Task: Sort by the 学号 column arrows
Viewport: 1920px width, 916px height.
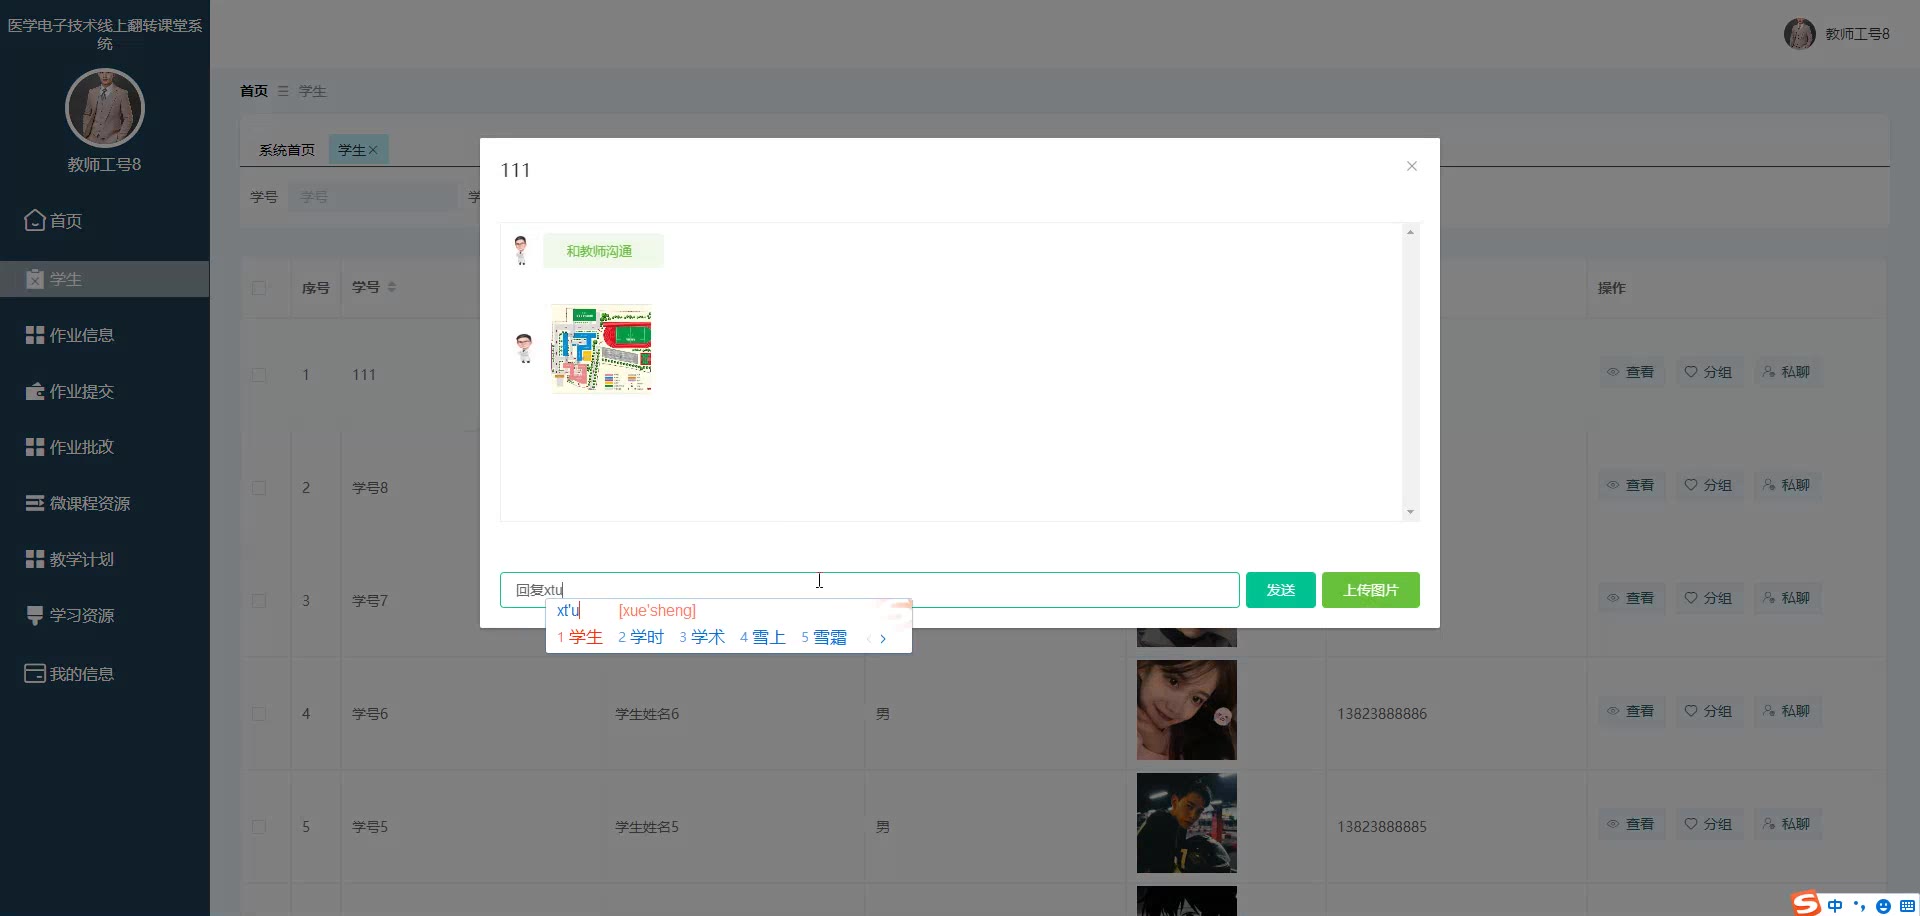Action: pos(392,287)
